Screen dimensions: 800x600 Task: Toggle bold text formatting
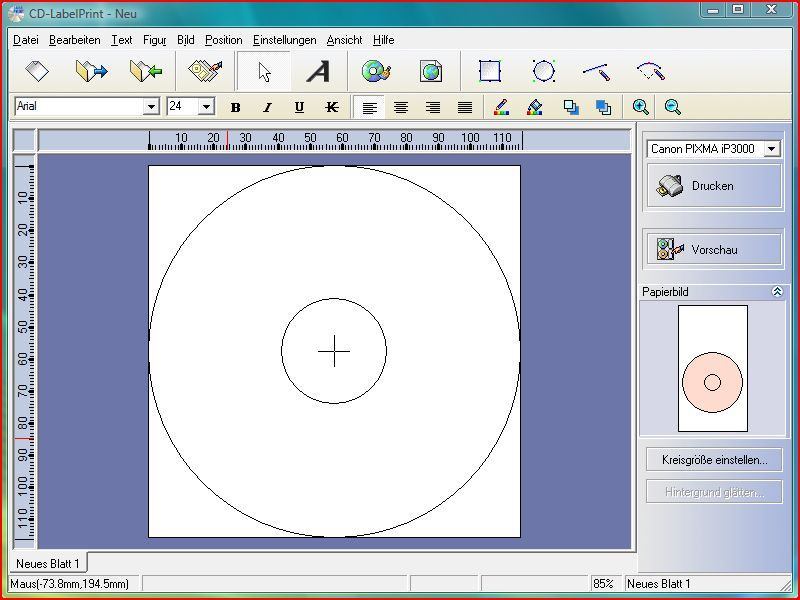click(x=236, y=107)
